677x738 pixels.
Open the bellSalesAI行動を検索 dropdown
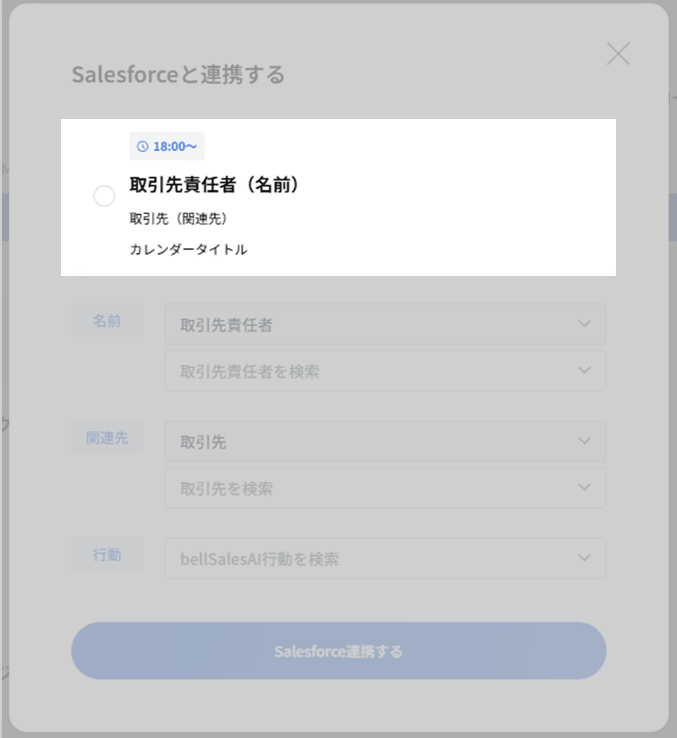(x=370, y=558)
